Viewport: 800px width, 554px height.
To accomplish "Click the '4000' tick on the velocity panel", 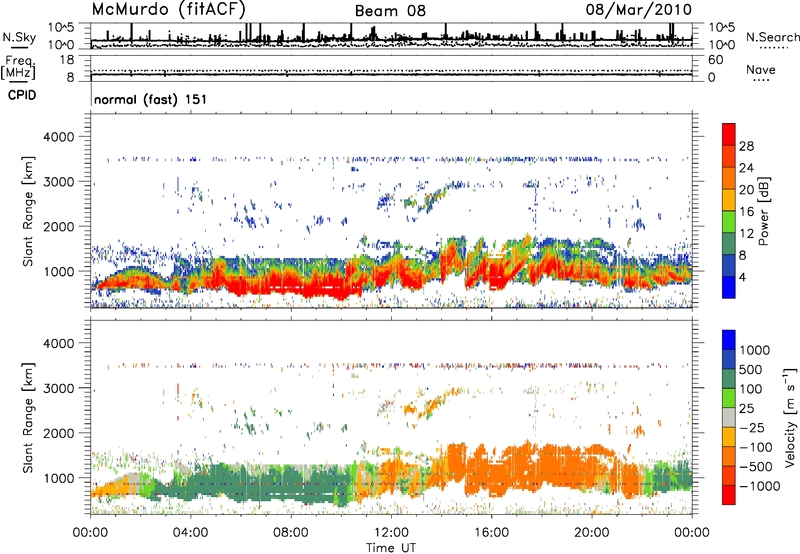I will 58,343.
